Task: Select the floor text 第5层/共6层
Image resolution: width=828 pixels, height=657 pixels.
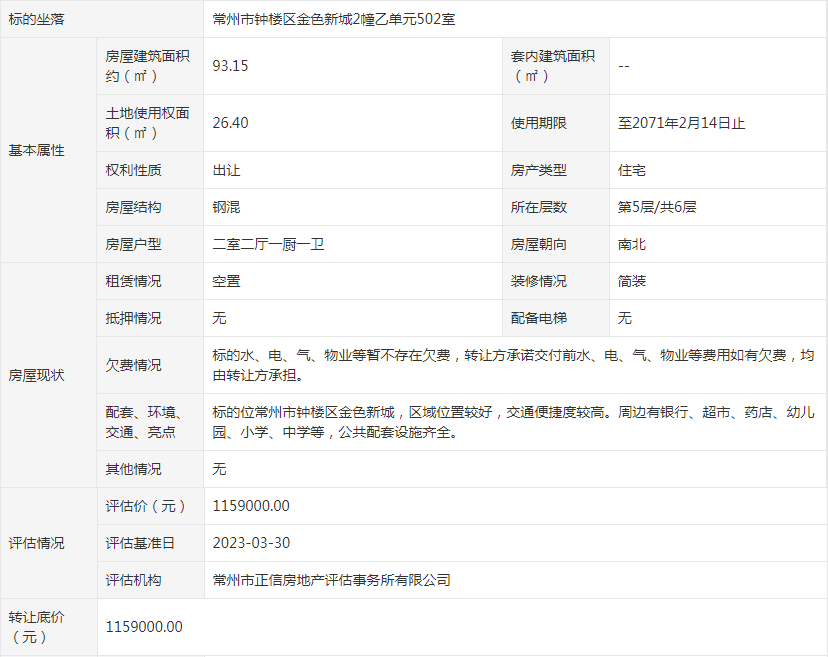Action: [x=657, y=207]
